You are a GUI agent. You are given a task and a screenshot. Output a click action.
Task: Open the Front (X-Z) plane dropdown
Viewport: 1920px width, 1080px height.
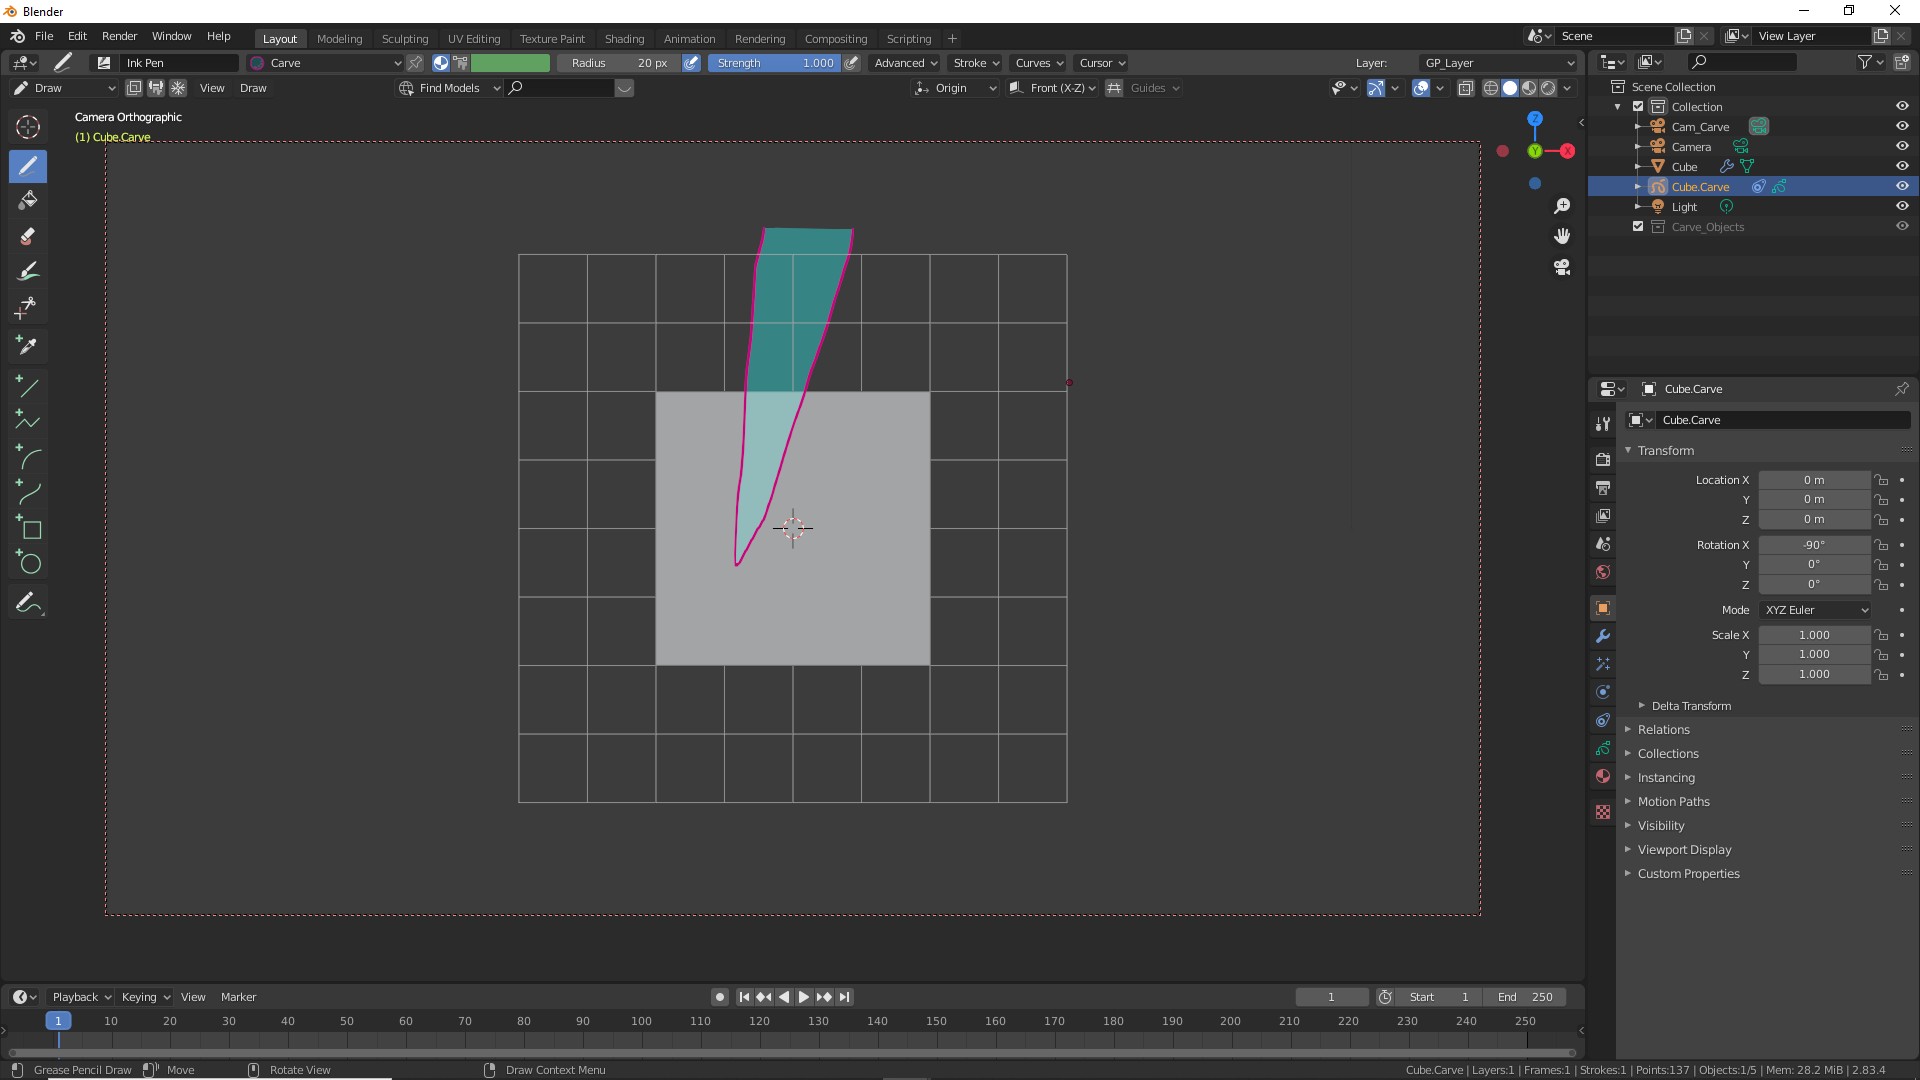tap(1053, 88)
